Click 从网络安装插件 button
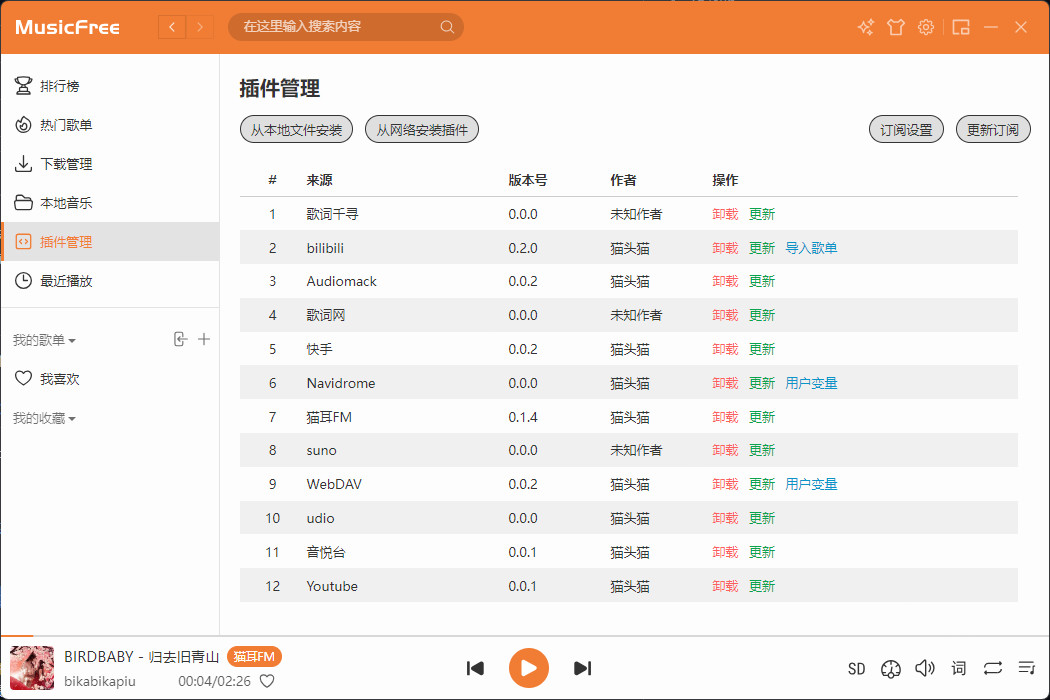1050x700 pixels. pos(422,129)
